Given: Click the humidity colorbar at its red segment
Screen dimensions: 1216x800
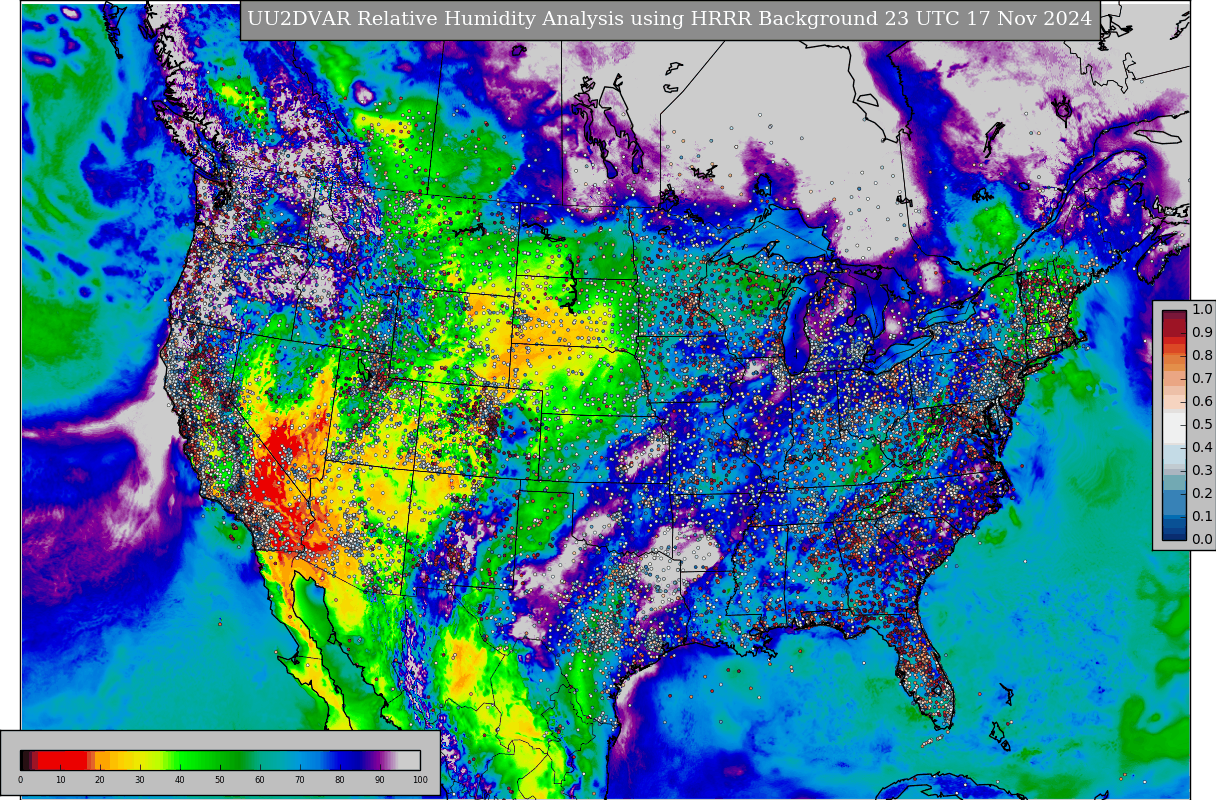Looking at the screenshot, I should click(x=60, y=759).
